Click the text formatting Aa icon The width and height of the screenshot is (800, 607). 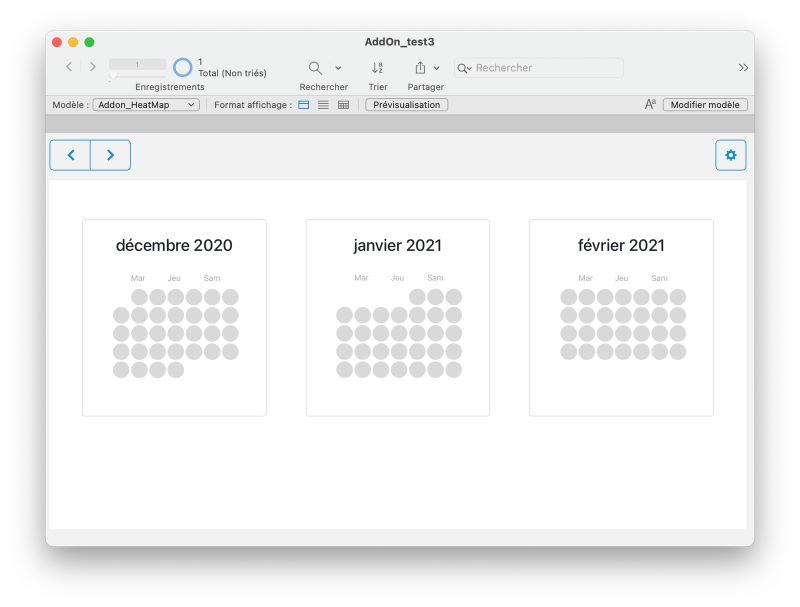coord(650,105)
